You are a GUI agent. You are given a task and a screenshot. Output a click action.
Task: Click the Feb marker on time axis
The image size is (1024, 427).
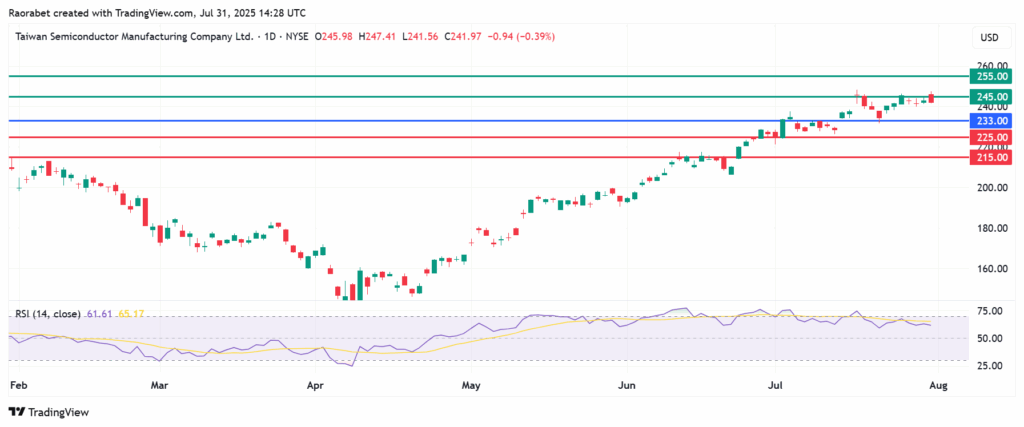[17, 383]
